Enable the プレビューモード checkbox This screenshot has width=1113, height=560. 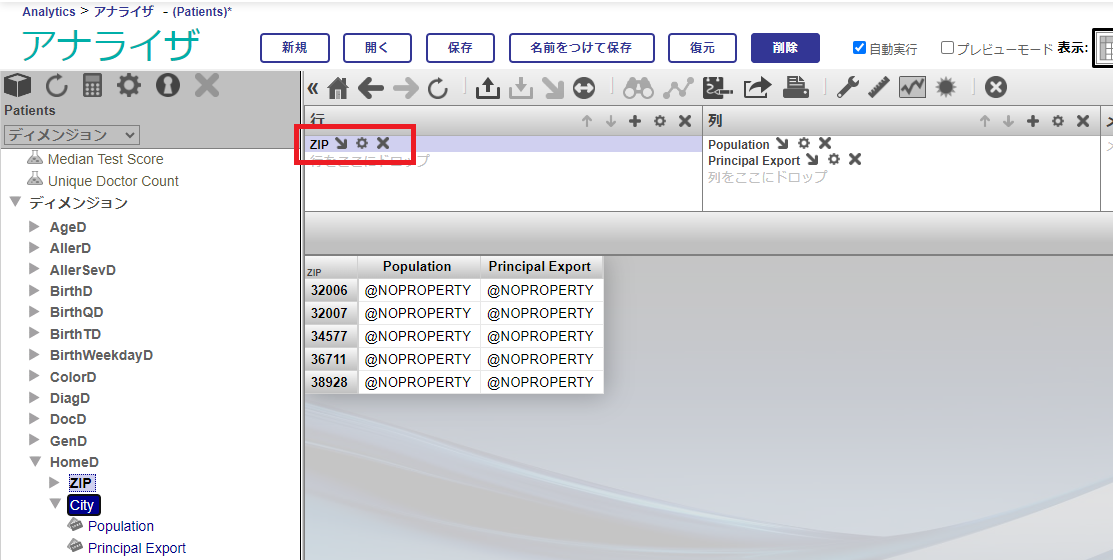coord(947,48)
